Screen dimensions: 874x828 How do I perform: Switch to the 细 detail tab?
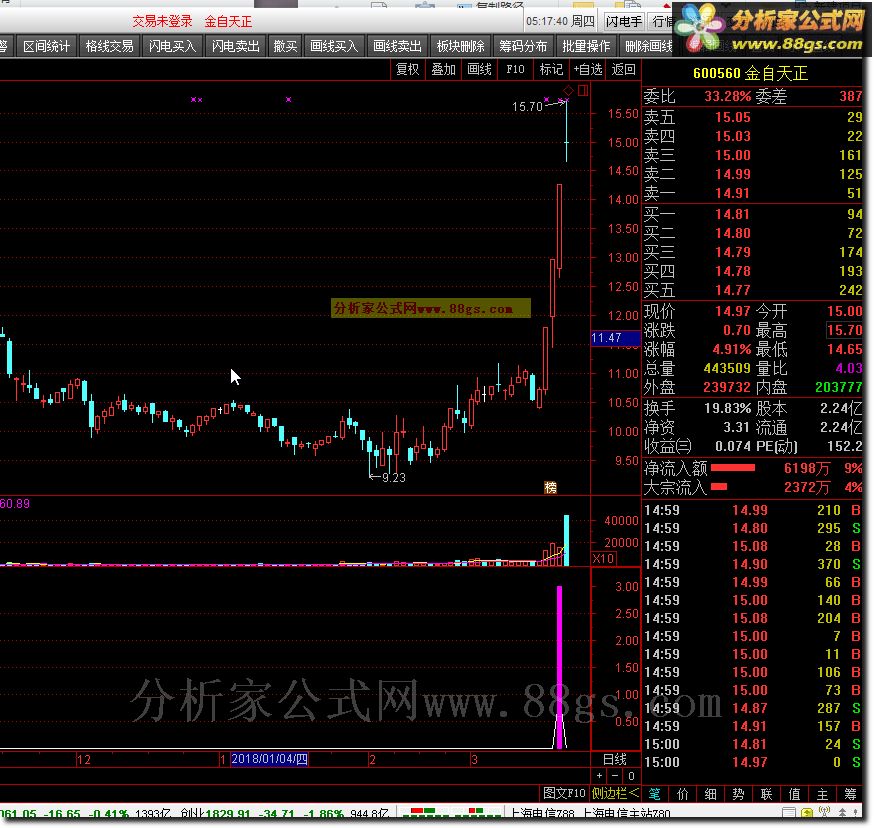coord(710,793)
